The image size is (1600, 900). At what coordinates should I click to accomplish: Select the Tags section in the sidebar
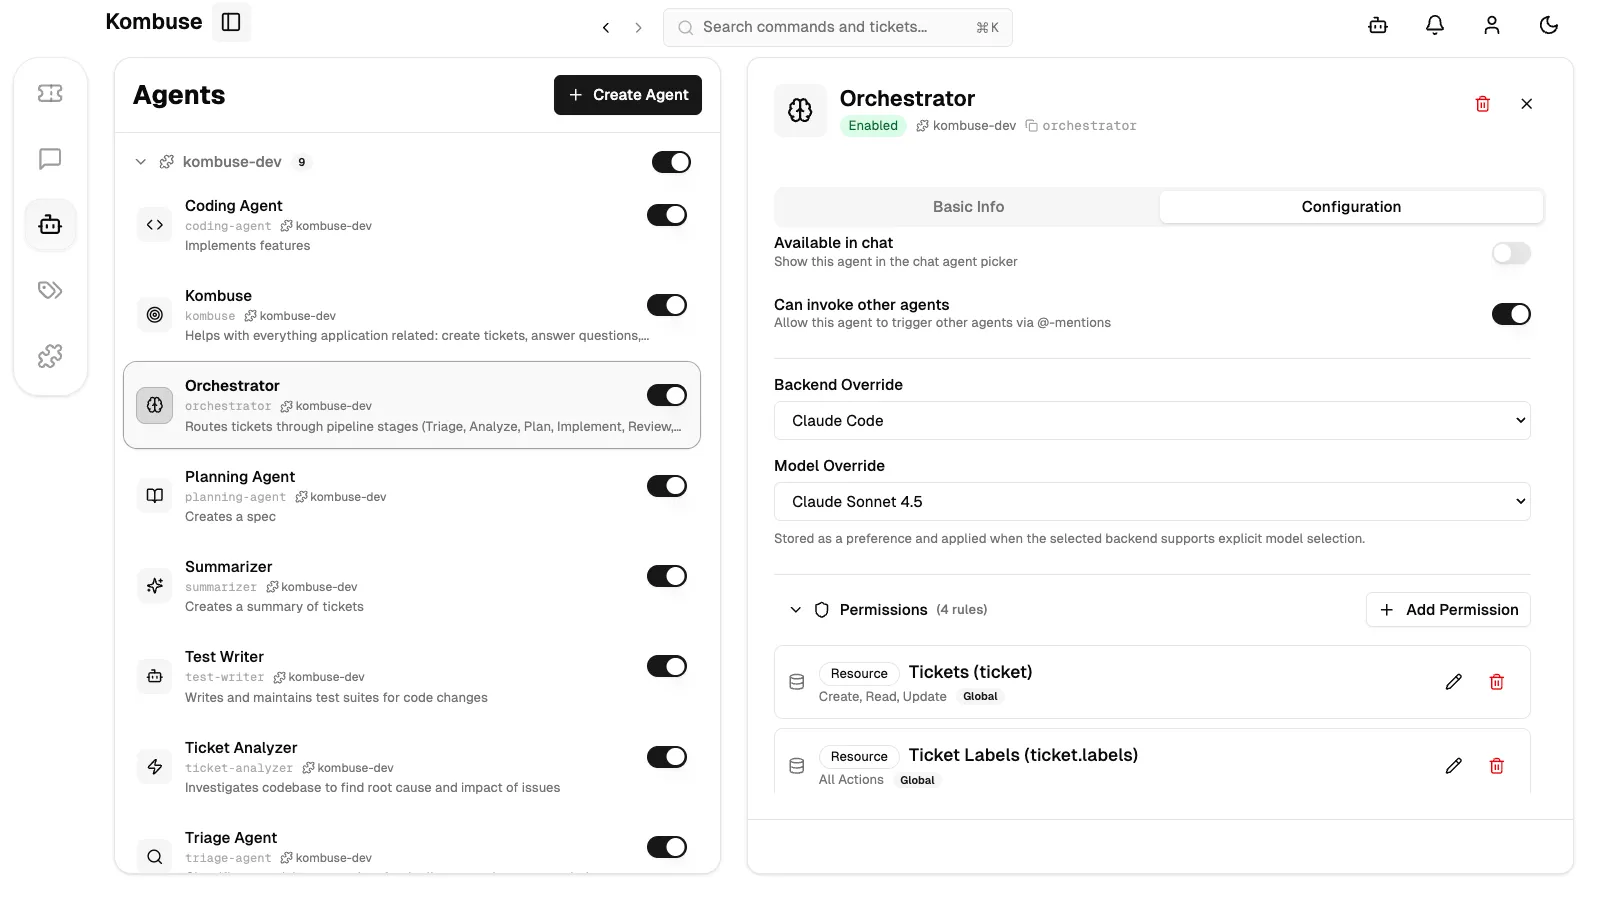pyautogui.click(x=50, y=290)
